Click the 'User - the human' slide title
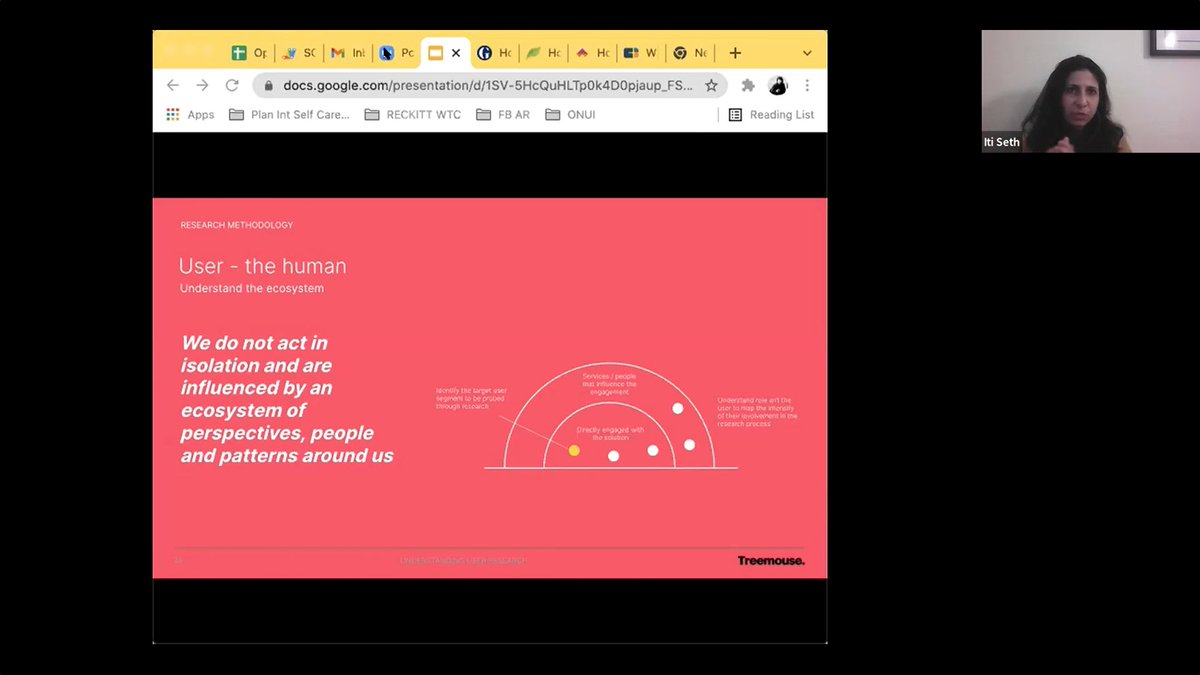Viewport: 1200px width, 675px height. coord(263,266)
